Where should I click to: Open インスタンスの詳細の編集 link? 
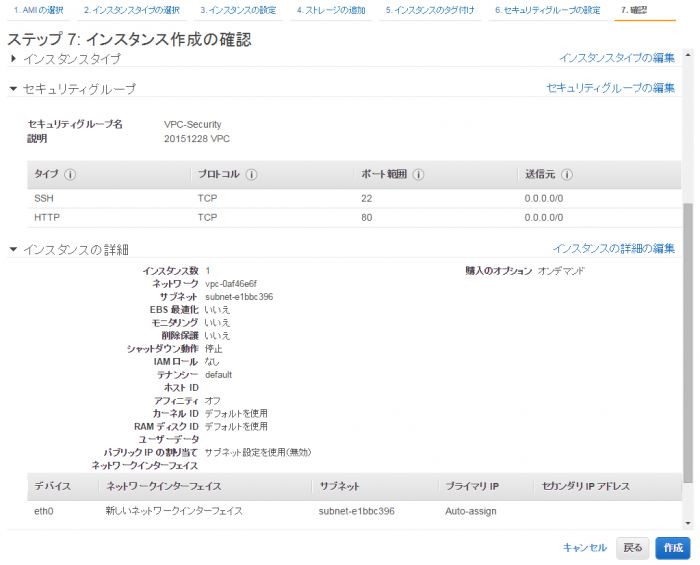pos(614,249)
